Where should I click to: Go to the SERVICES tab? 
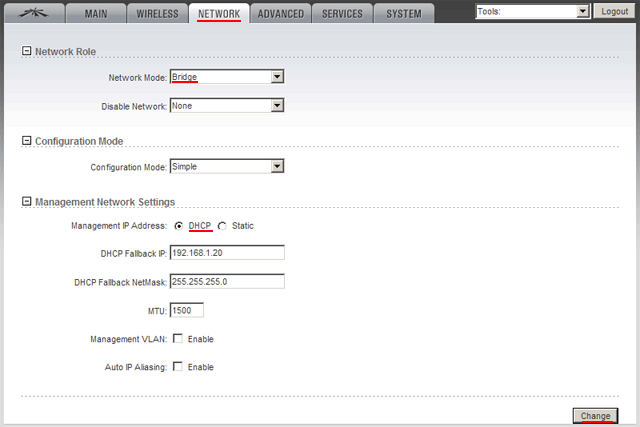pyautogui.click(x=342, y=13)
